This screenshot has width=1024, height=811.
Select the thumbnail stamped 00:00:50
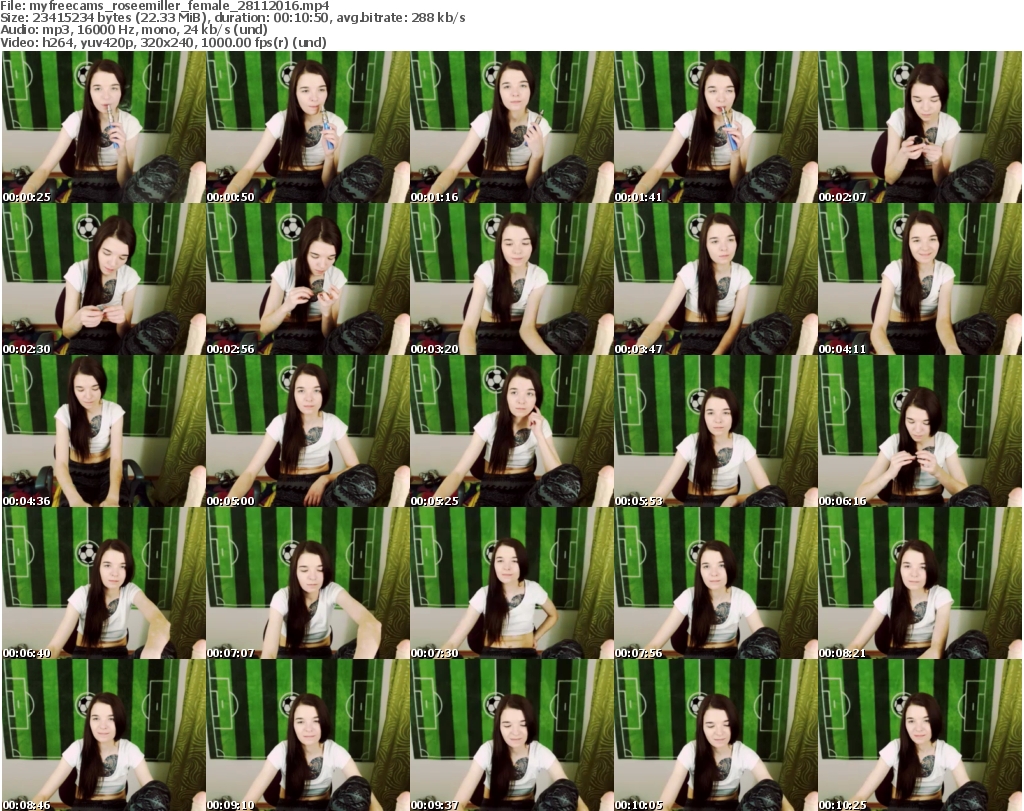(308, 127)
